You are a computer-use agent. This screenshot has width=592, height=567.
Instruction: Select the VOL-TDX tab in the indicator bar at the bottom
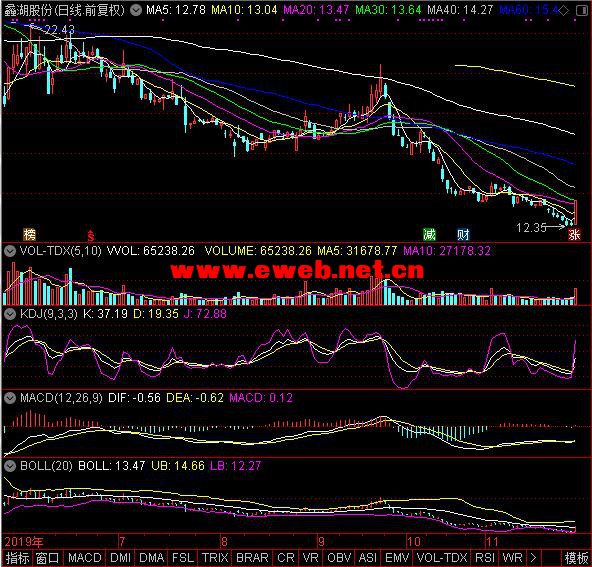442,558
